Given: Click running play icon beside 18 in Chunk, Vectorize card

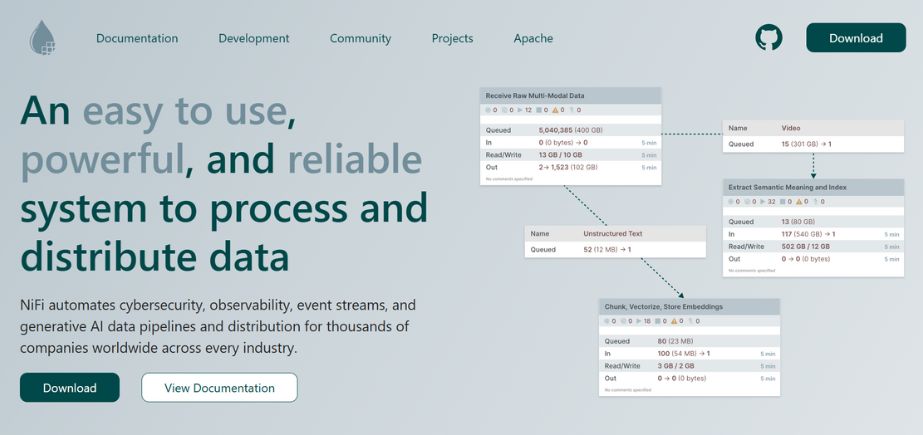Looking at the screenshot, I should coord(639,321).
